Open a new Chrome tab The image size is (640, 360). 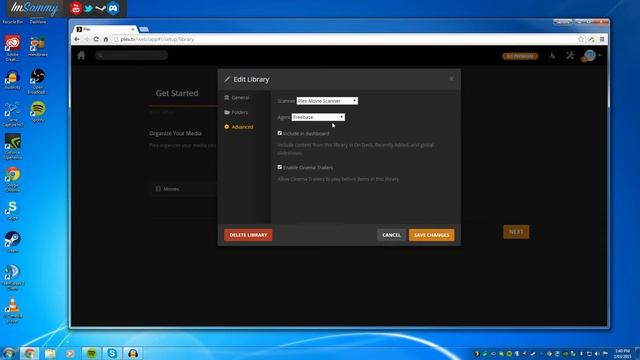point(144,29)
